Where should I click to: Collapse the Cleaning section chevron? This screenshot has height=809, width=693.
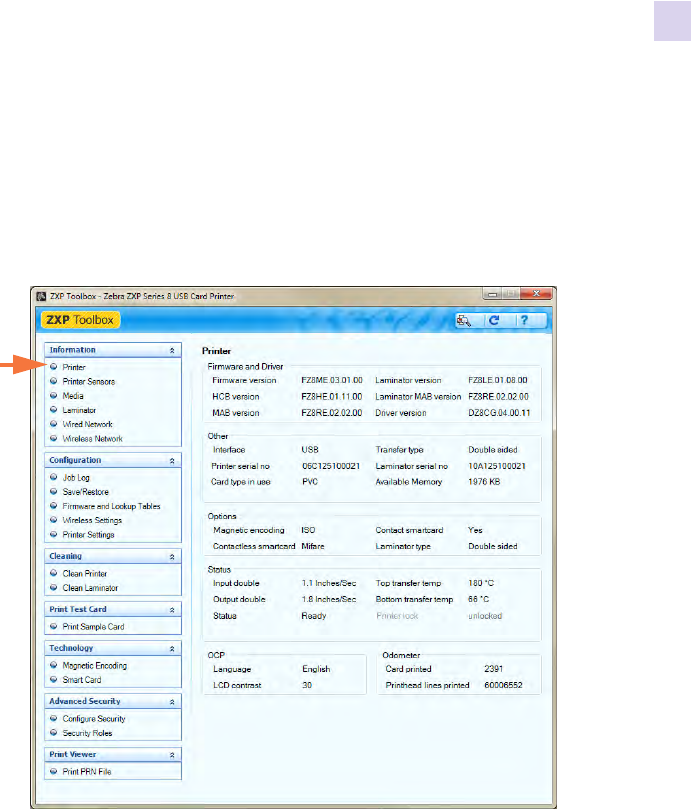(x=172, y=557)
